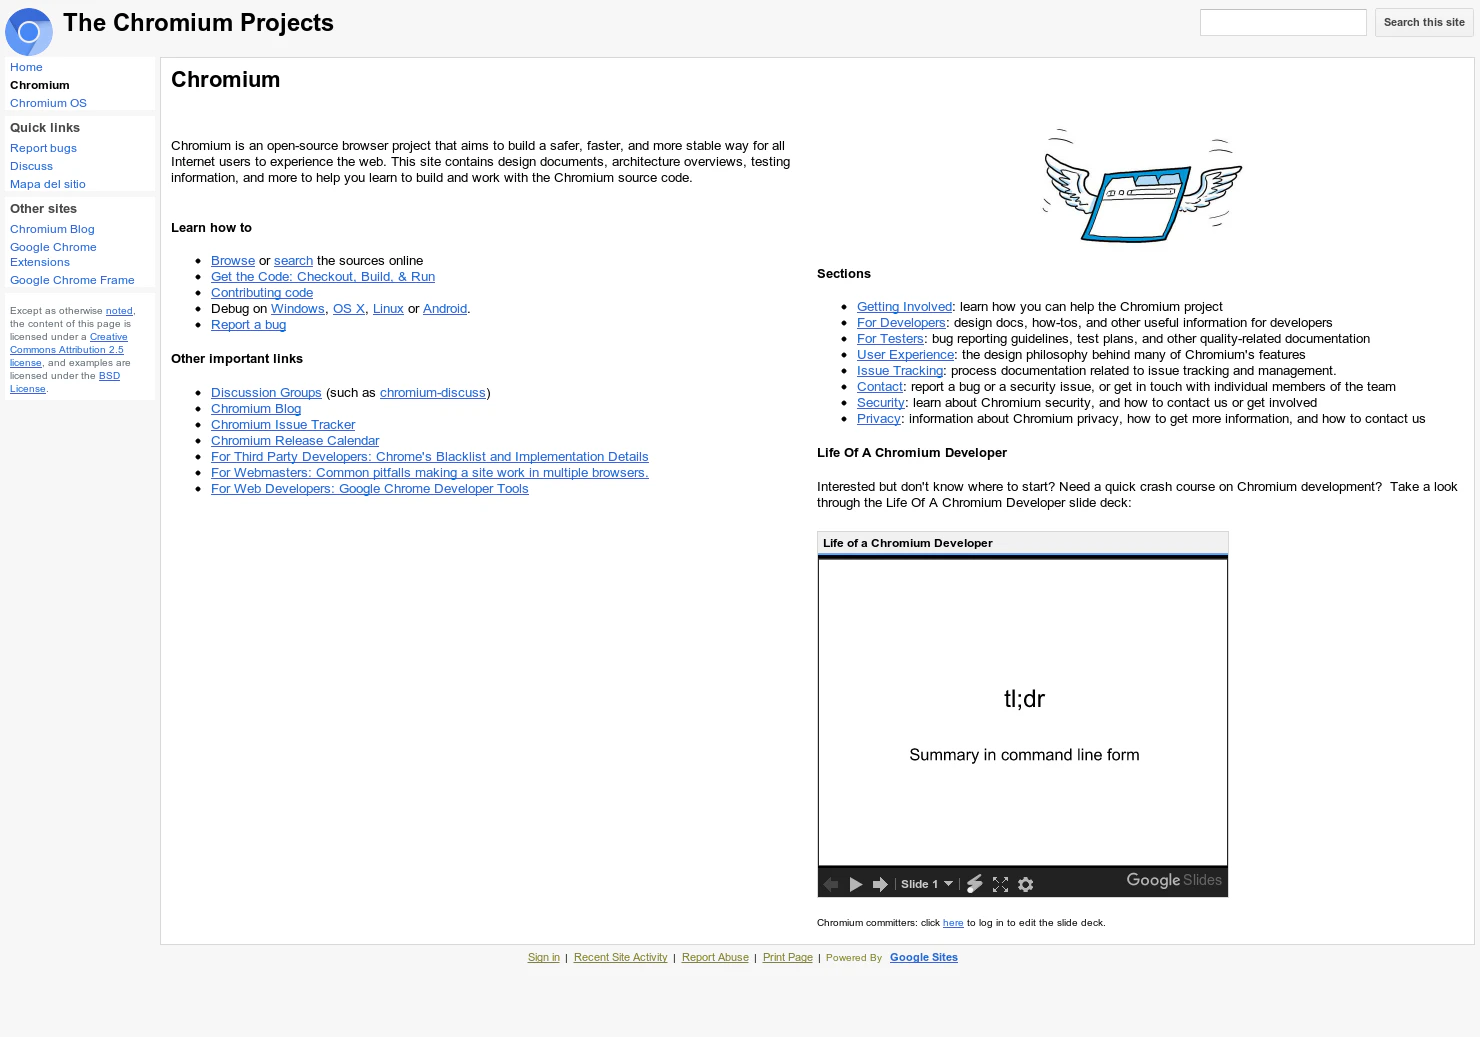Click the Google Slides logo in player
The height and width of the screenshot is (1037, 1480).
[x=1174, y=880]
